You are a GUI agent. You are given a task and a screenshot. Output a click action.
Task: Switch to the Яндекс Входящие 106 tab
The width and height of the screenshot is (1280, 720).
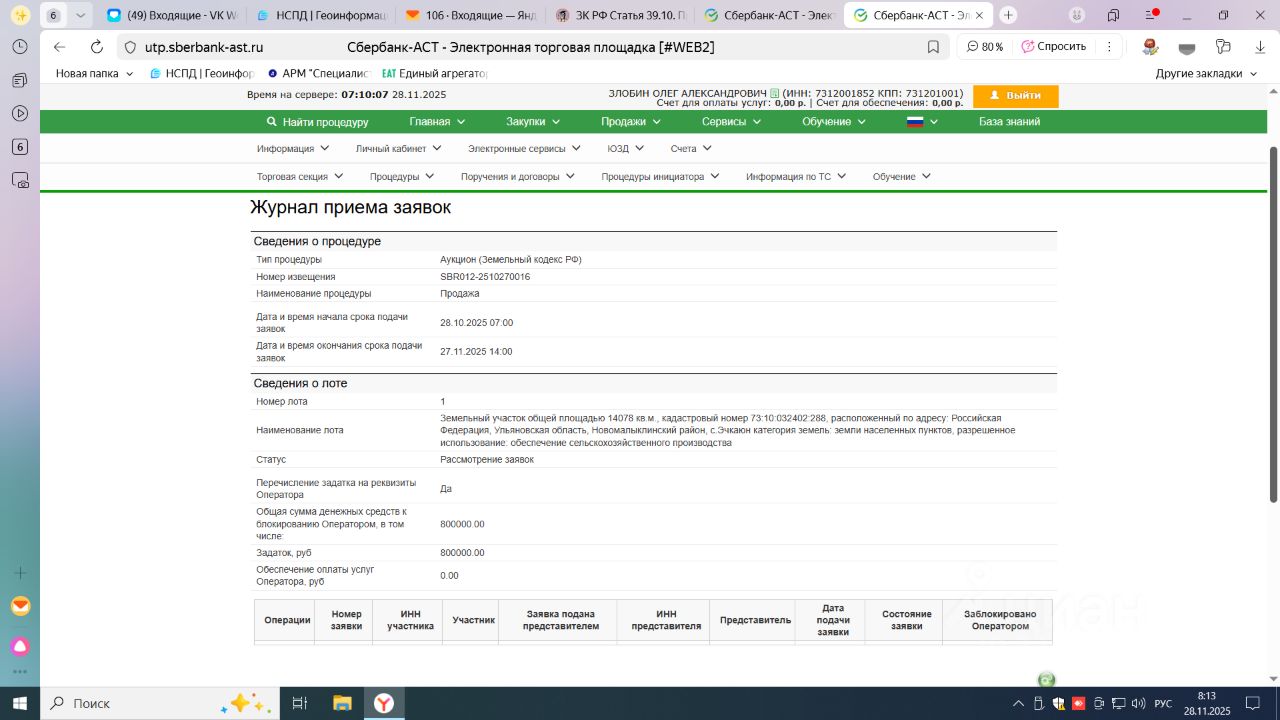click(x=470, y=15)
